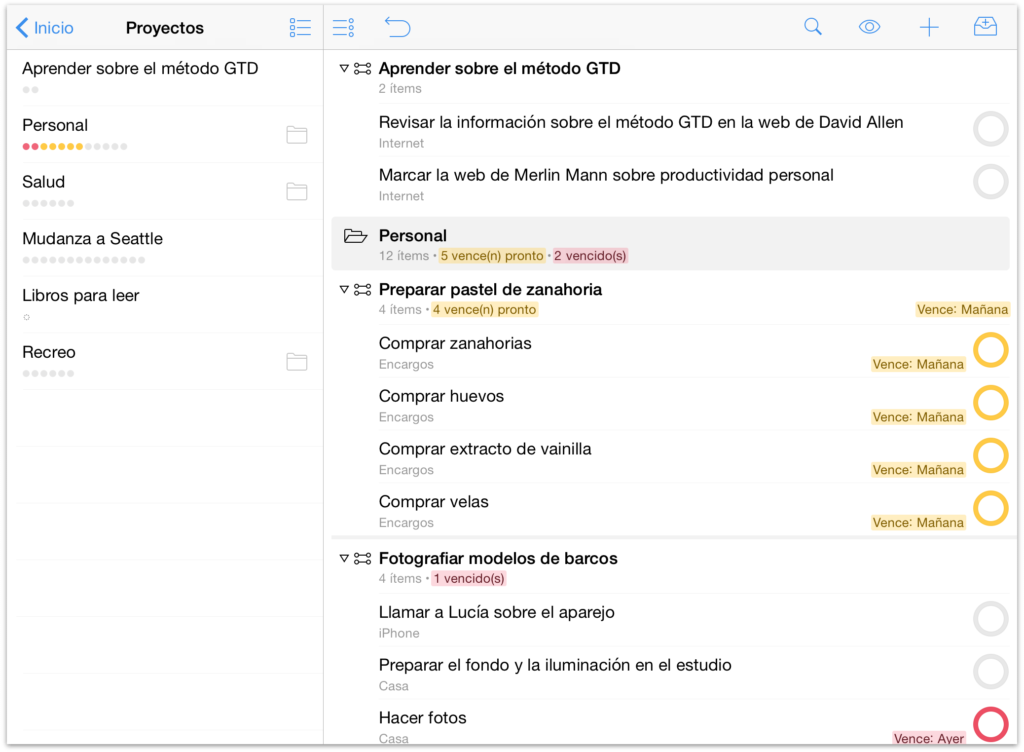Open the search magnifier icon
Viewport: 1024px width, 752px height.
pyautogui.click(x=813, y=28)
